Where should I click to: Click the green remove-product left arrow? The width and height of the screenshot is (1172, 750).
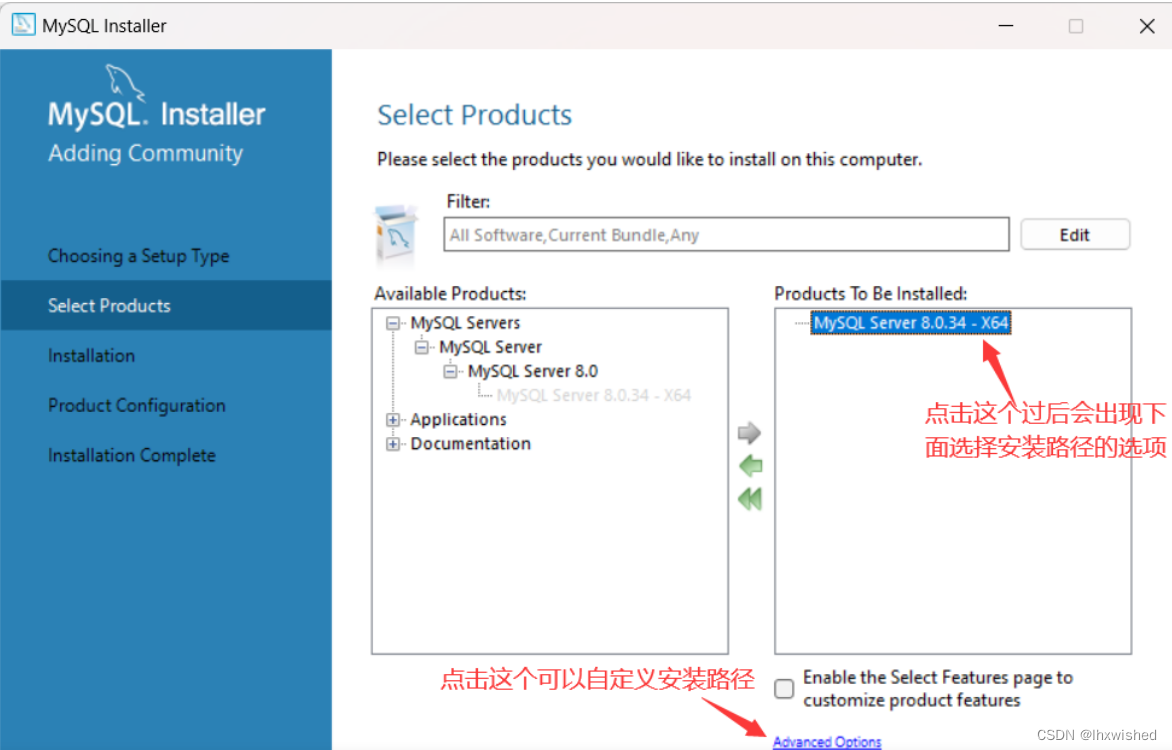[x=750, y=466]
